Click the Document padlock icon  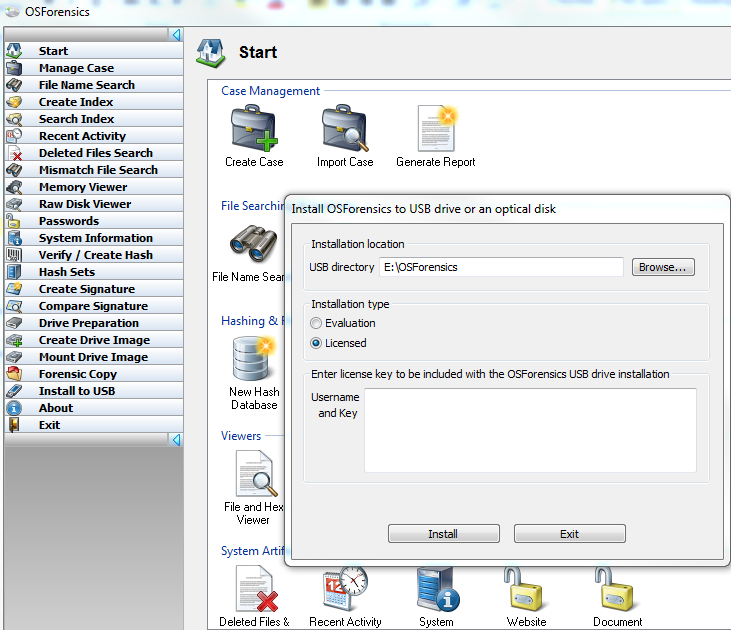pyautogui.click(x=614, y=588)
